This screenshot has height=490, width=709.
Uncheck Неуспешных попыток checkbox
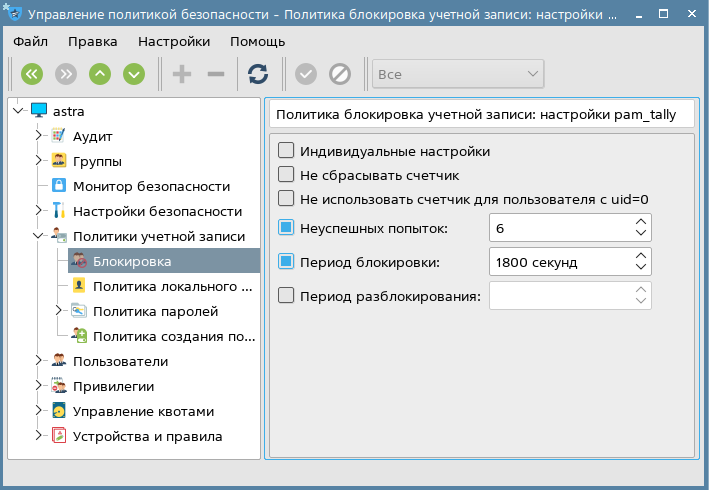point(286,227)
